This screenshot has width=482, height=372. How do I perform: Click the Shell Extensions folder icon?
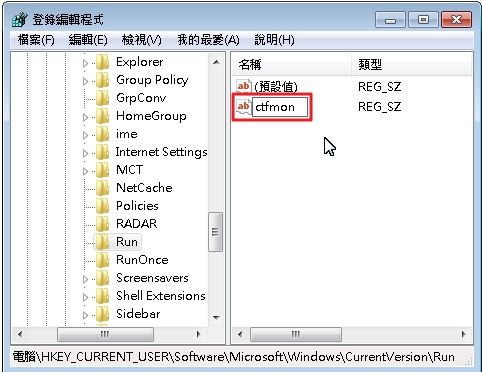[102, 296]
